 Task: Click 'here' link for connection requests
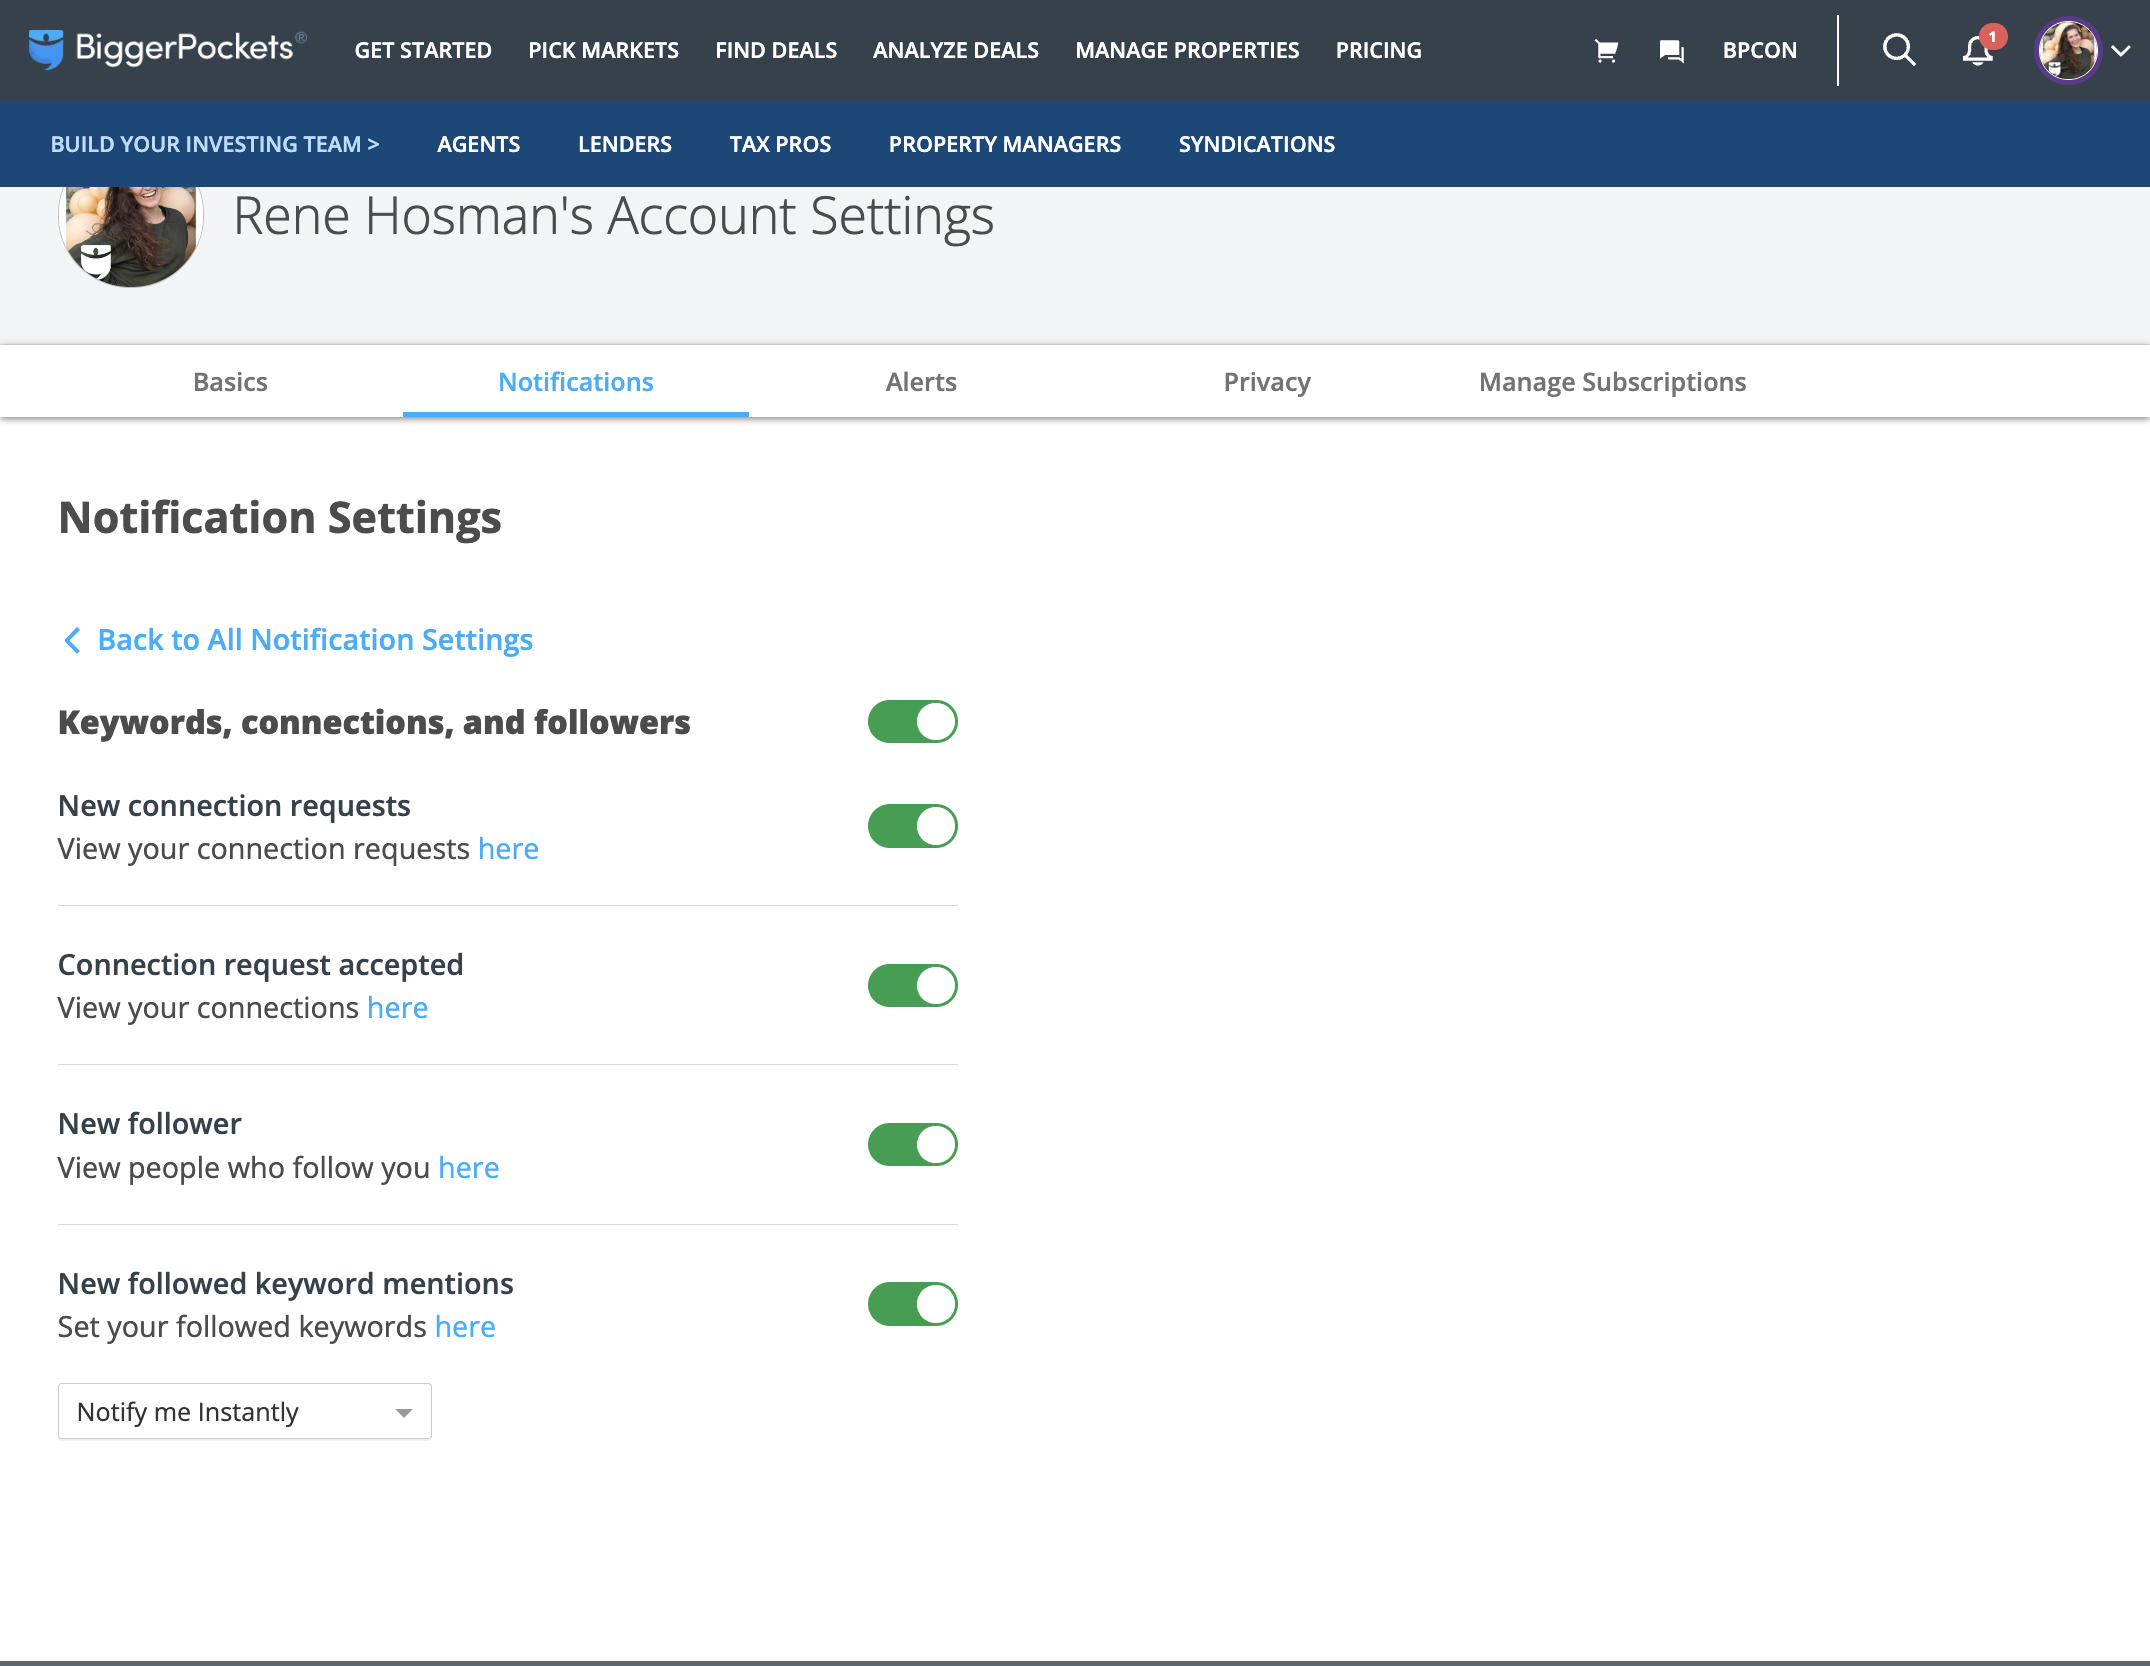click(508, 849)
